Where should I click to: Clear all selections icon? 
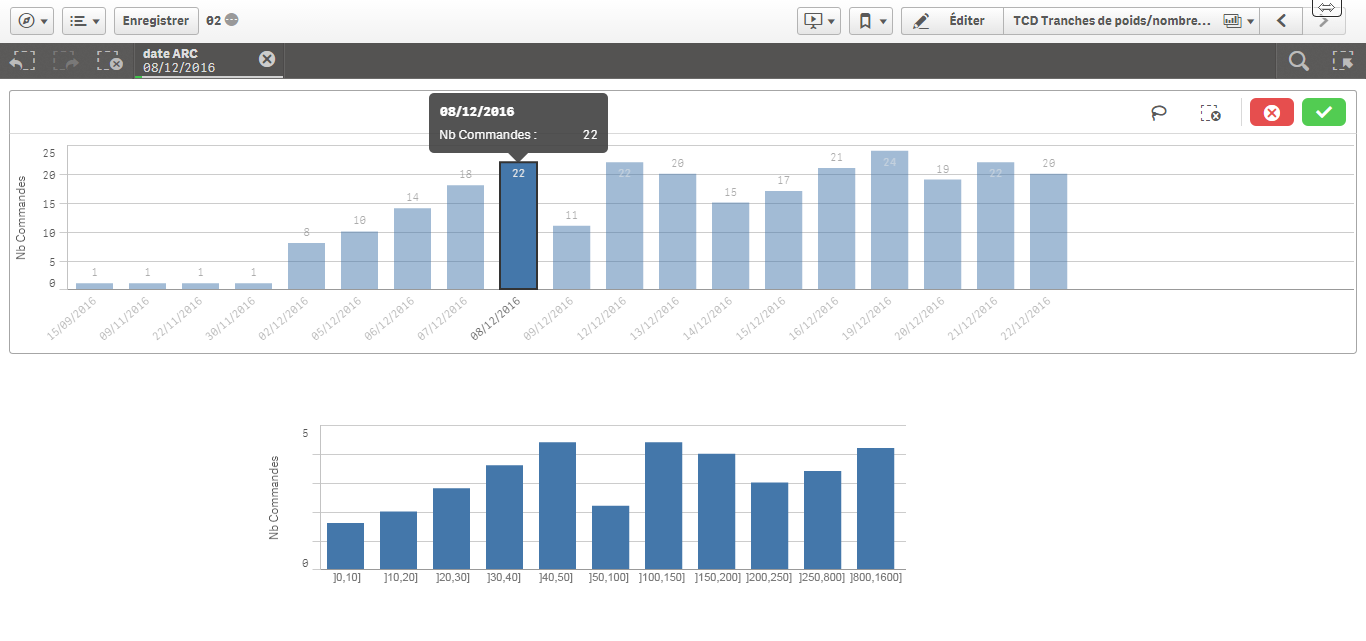tap(110, 61)
